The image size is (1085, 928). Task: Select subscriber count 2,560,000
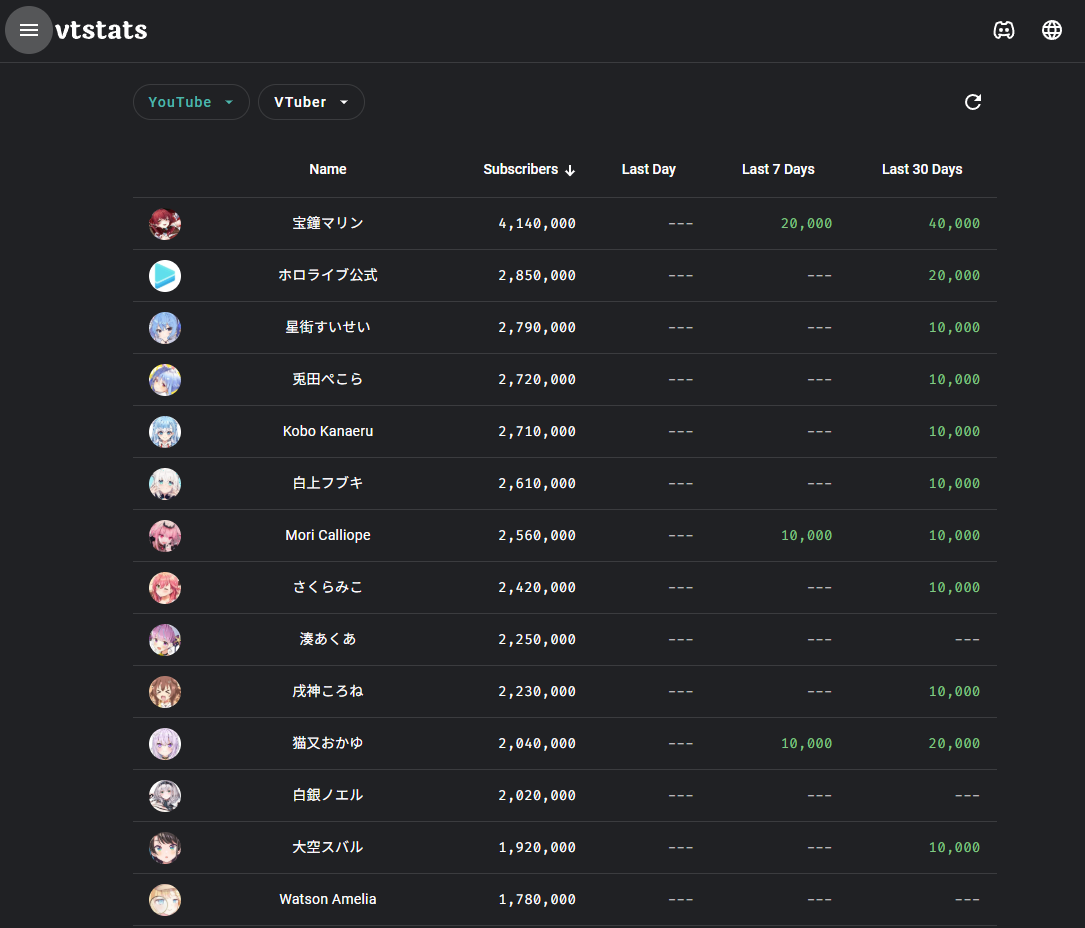pyautogui.click(x=537, y=535)
